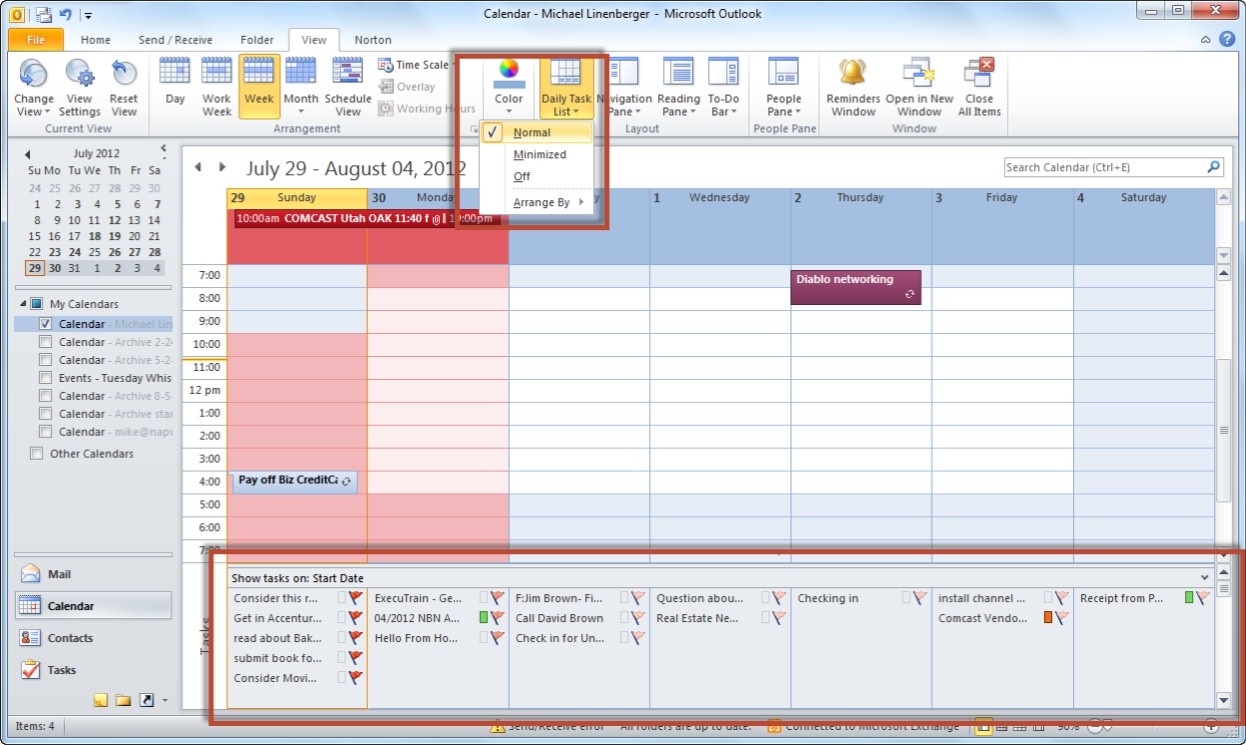1246x745 pixels.
Task: Click the View Settings icon
Action: point(79,85)
